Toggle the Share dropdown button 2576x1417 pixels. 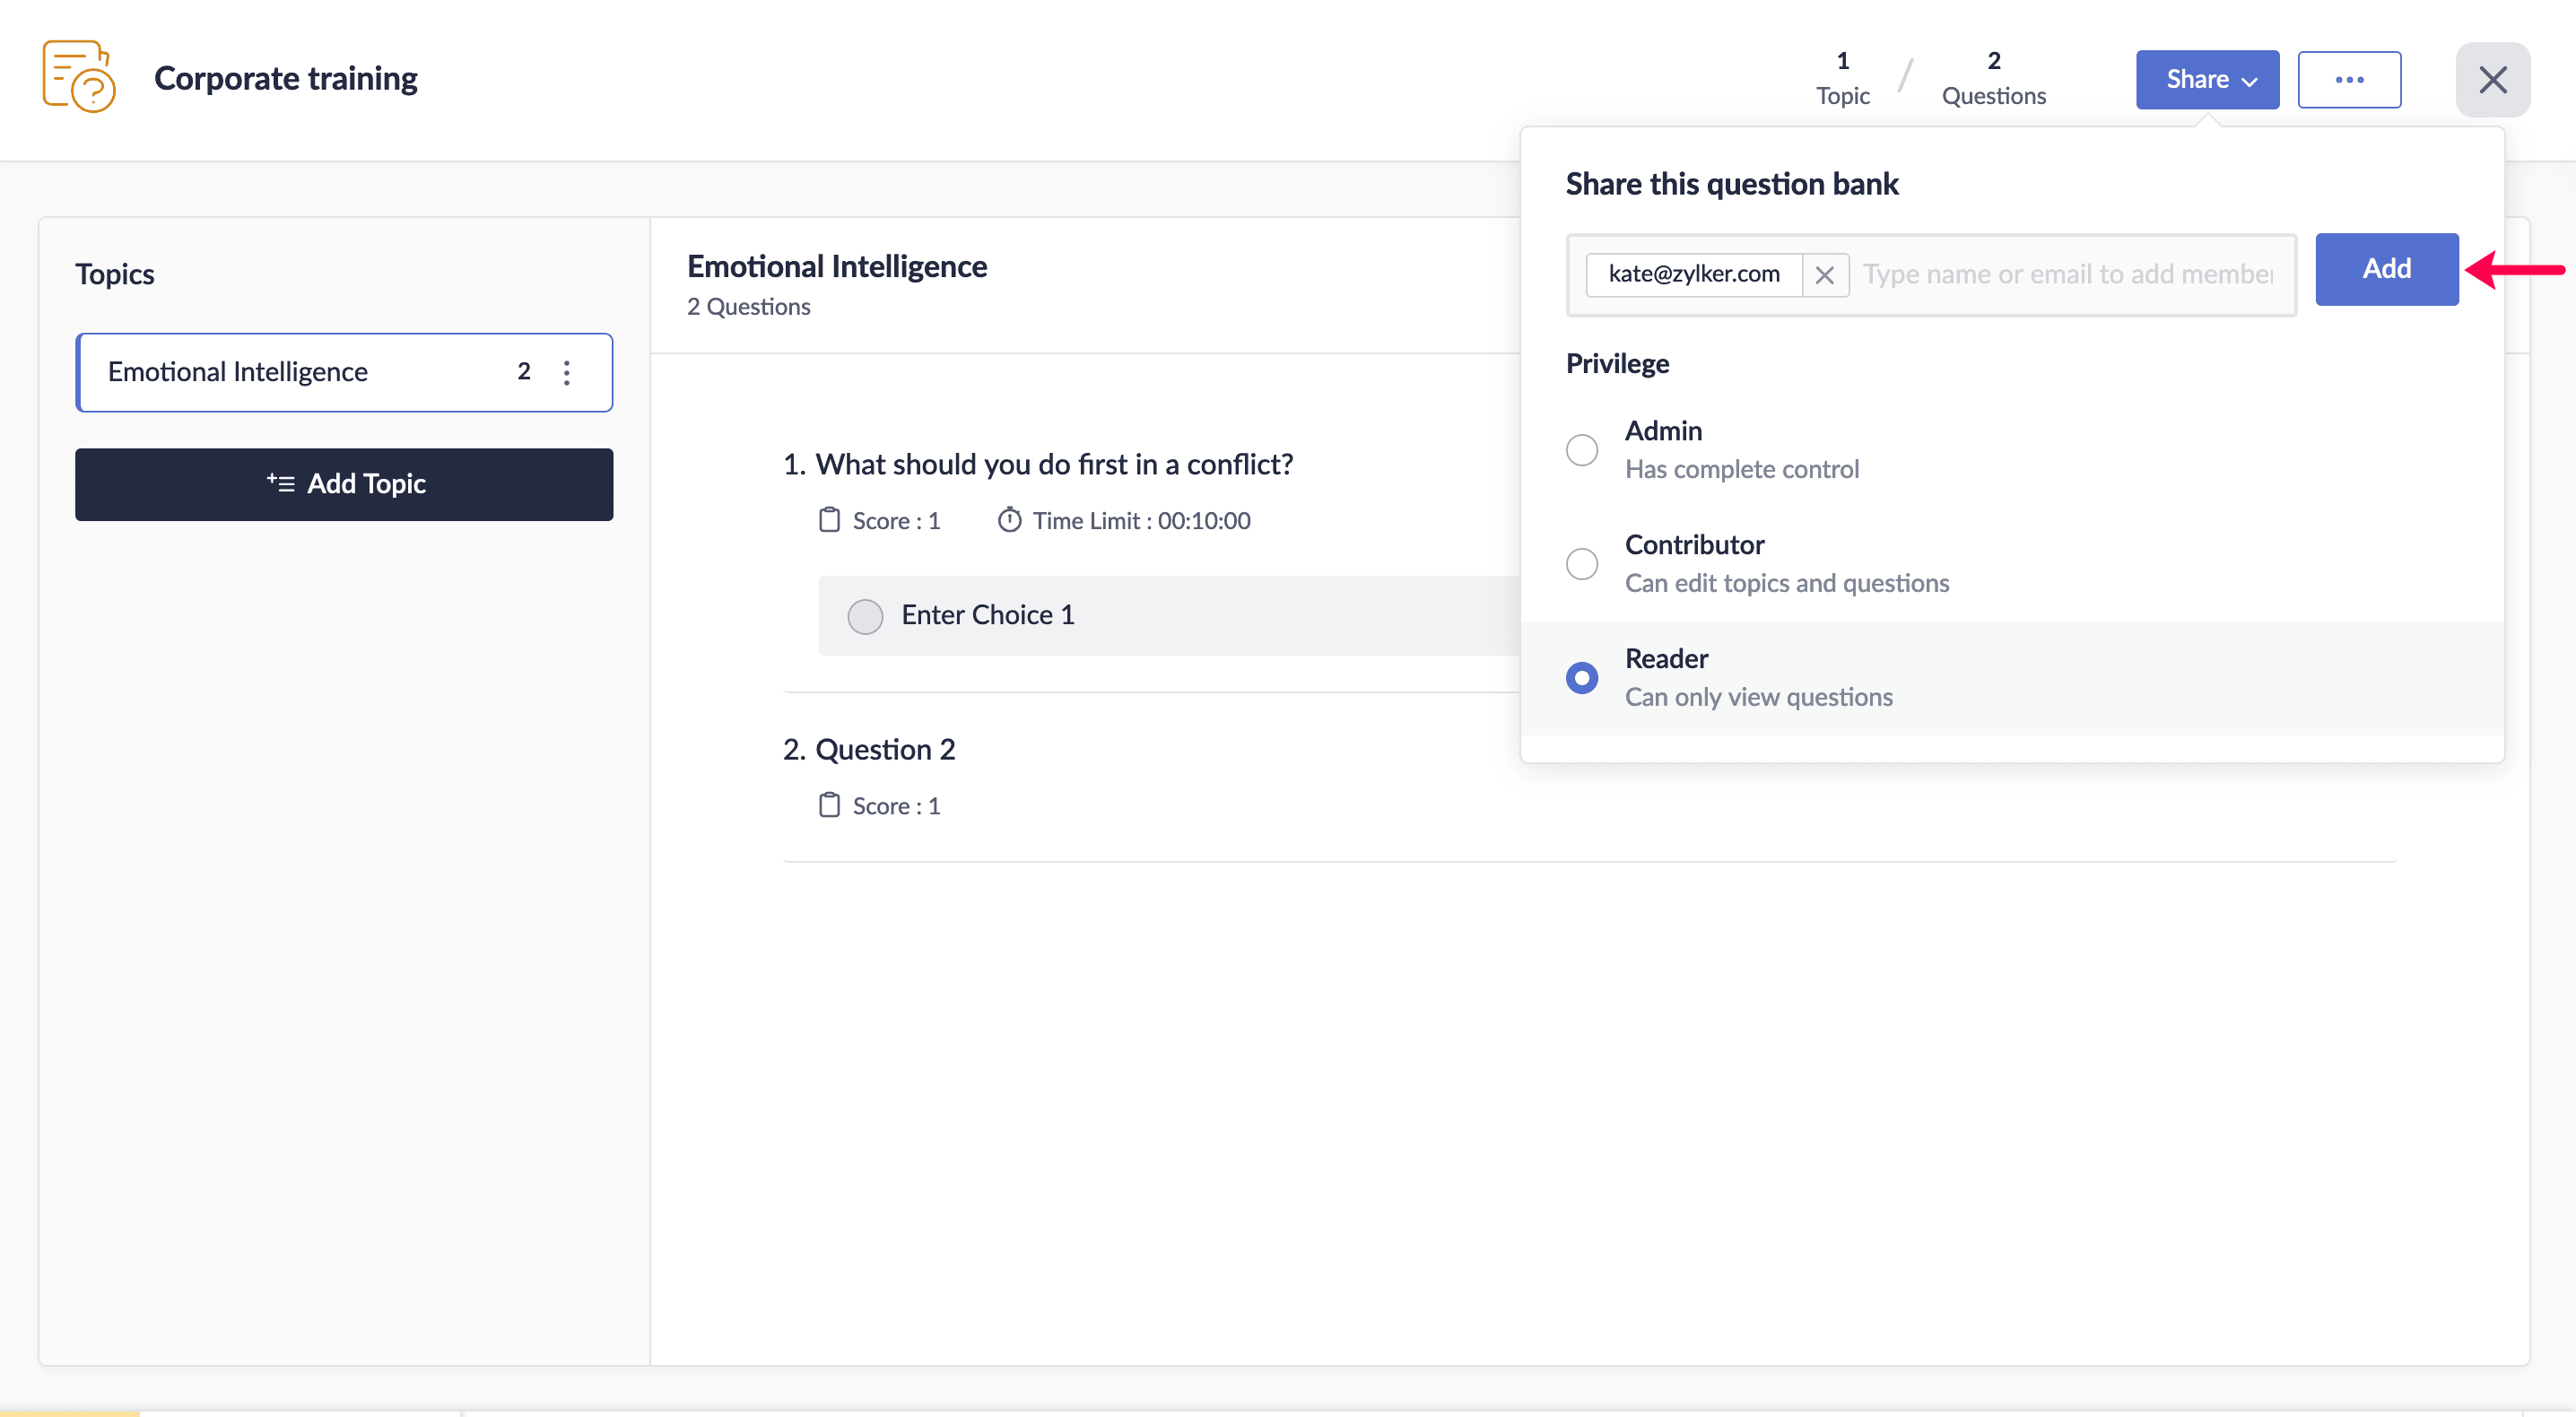pos(2207,80)
